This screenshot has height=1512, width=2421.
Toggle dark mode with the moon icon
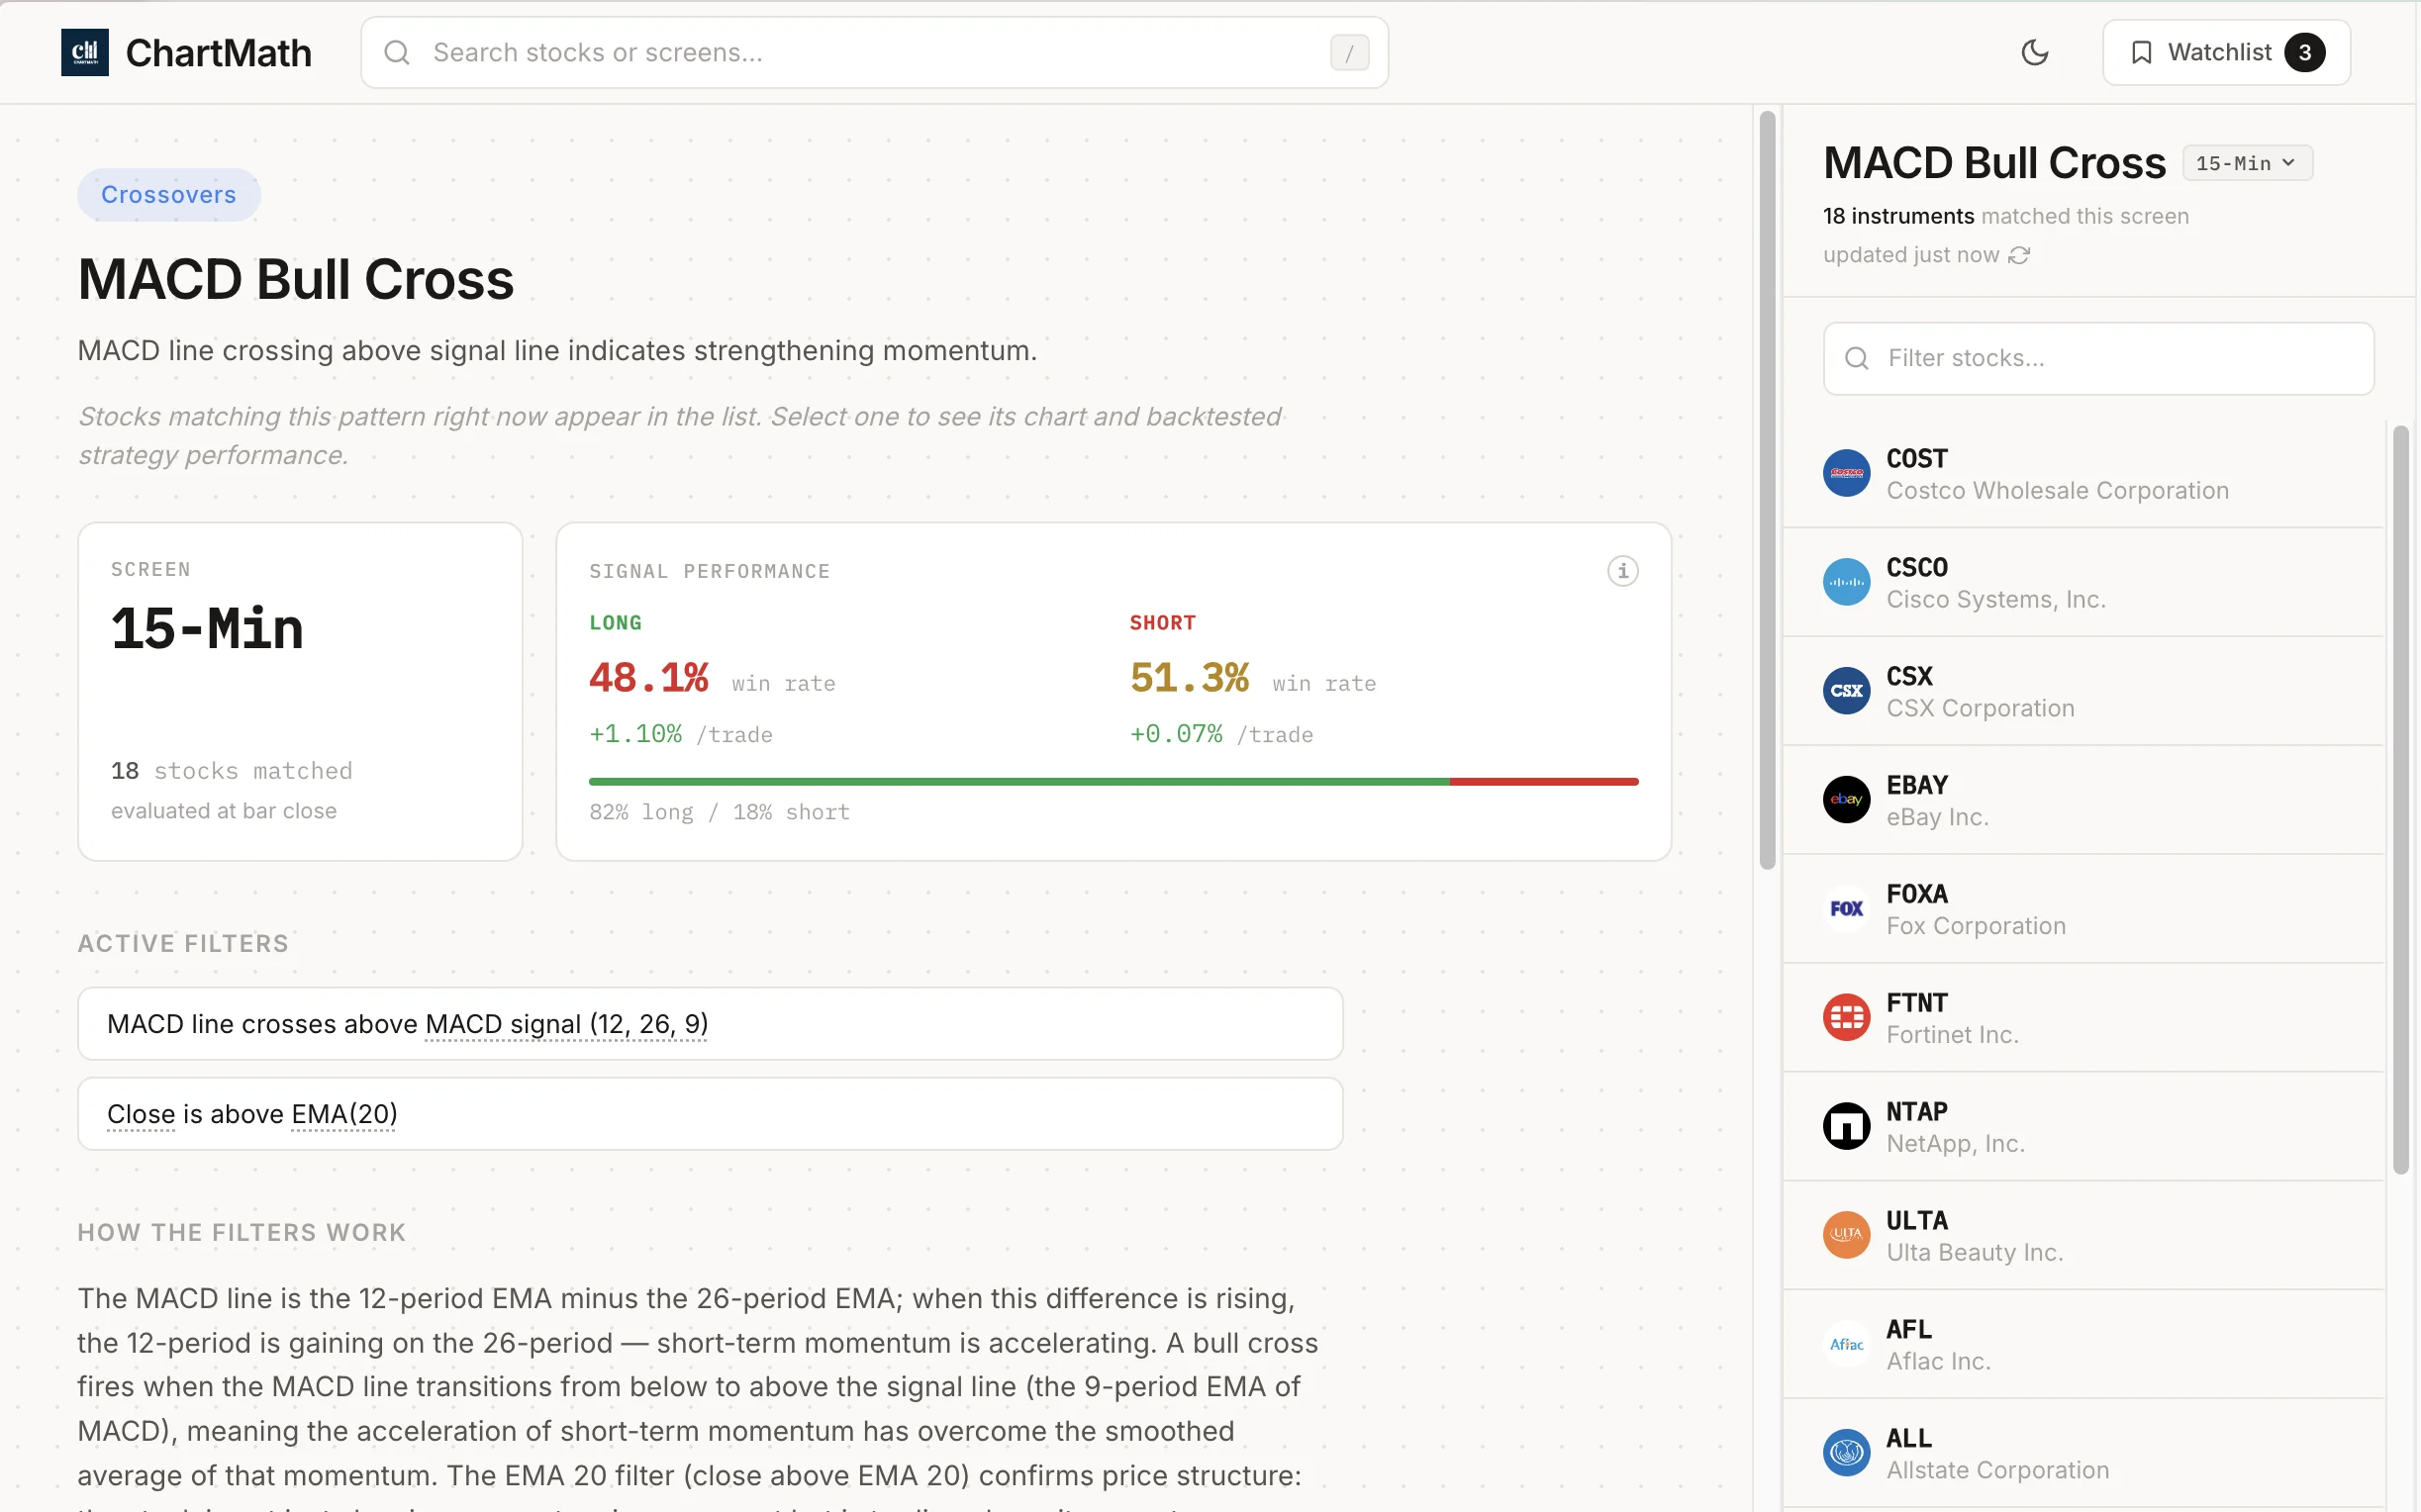2034,52
